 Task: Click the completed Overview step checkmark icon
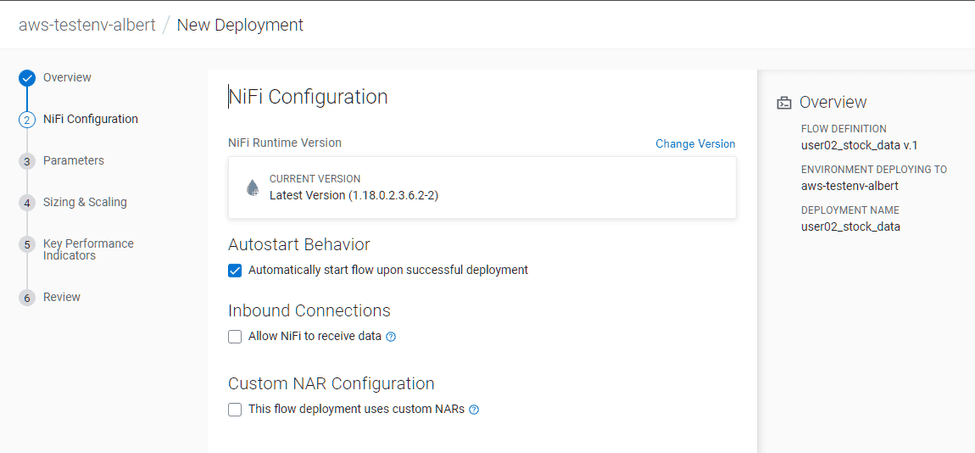(27, 78)
